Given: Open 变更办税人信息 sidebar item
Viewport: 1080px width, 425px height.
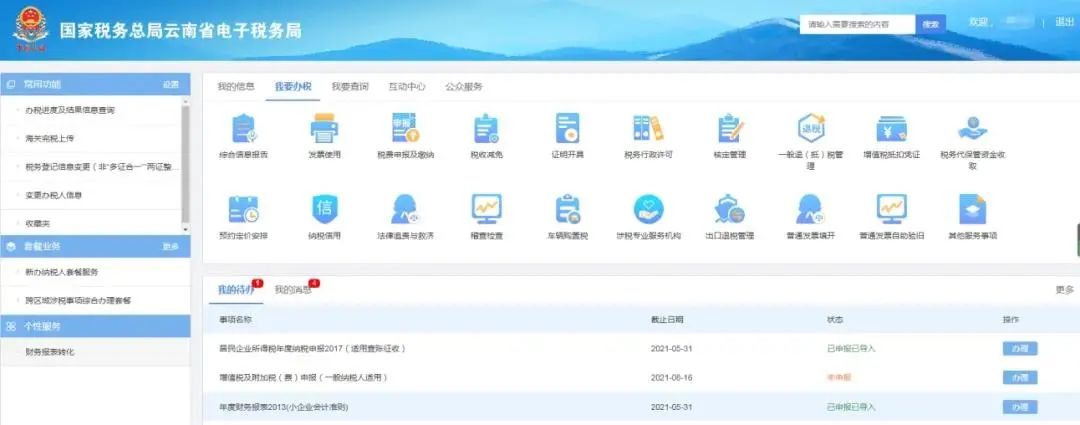Looking at the screenshot, I should point(54,195).
